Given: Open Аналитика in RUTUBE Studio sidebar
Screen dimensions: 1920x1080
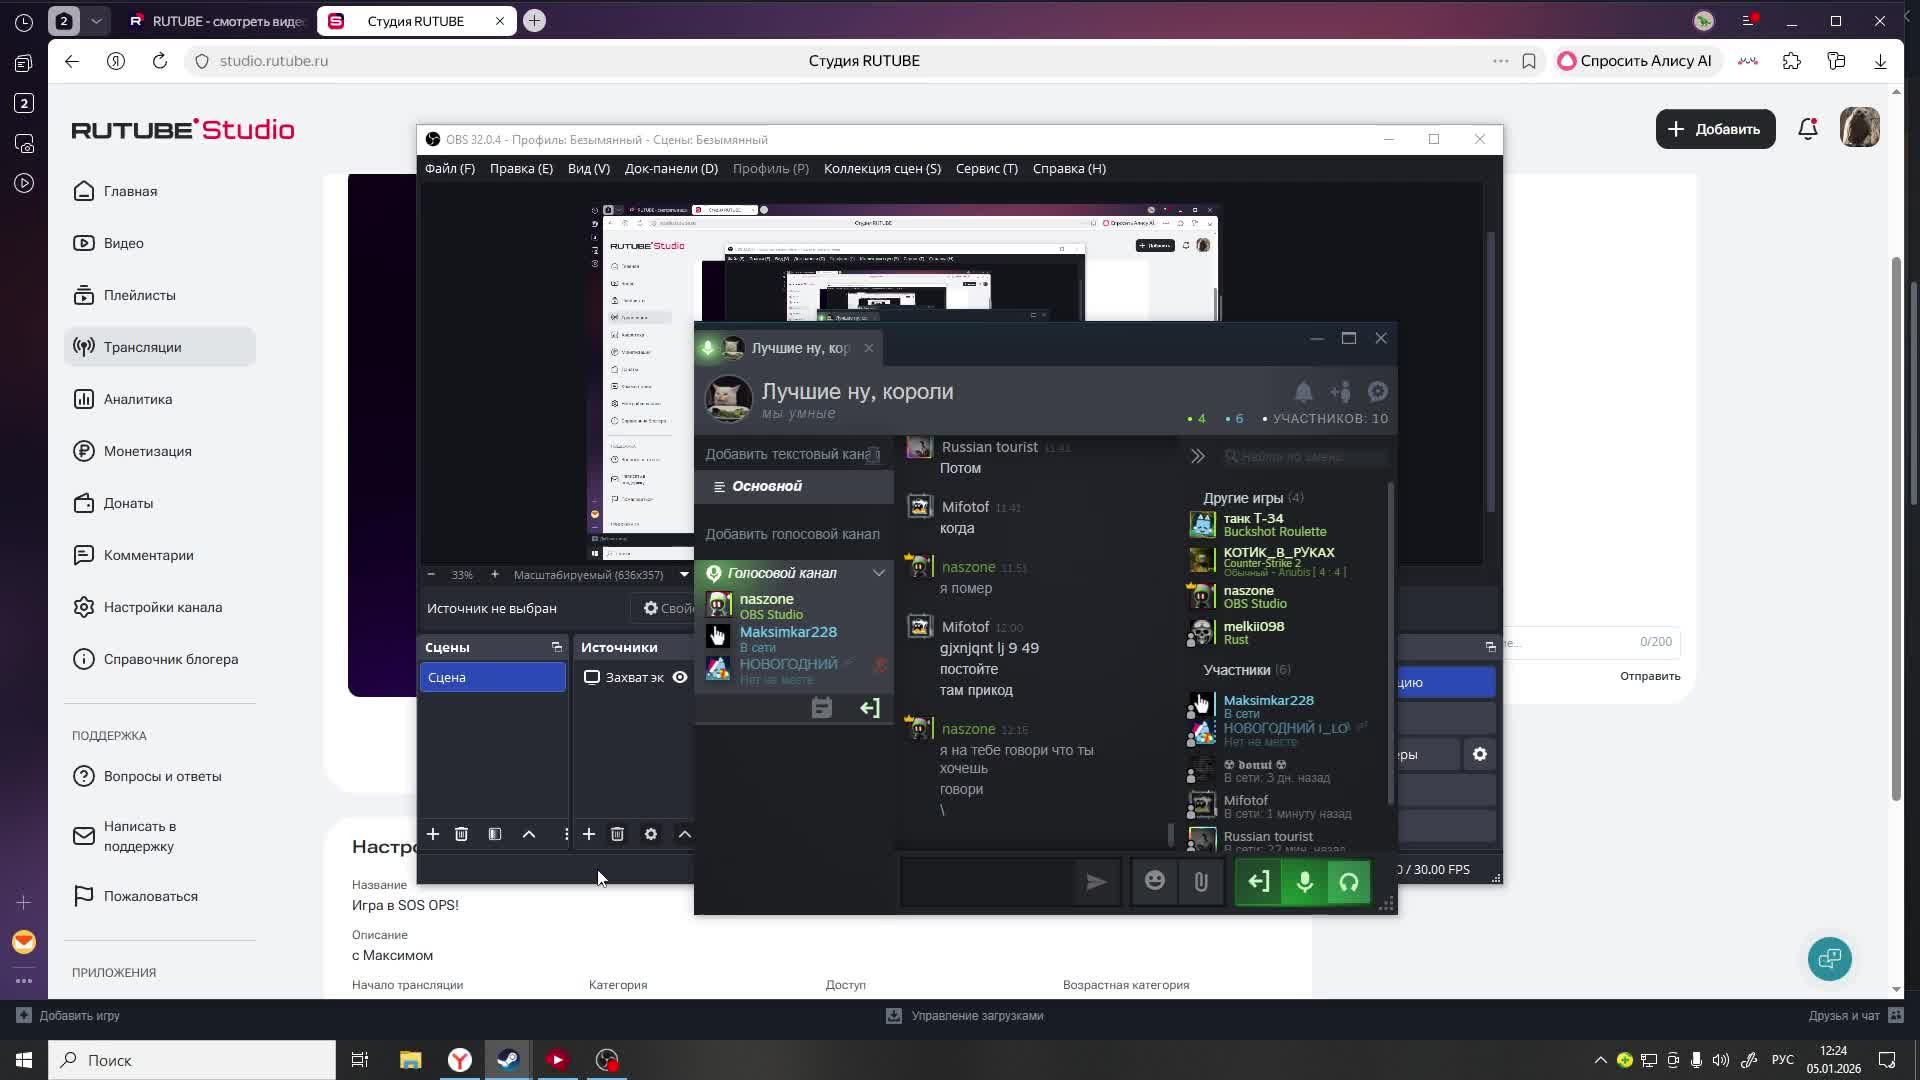Looking at the screenshot, I should [x=138, y=399].
